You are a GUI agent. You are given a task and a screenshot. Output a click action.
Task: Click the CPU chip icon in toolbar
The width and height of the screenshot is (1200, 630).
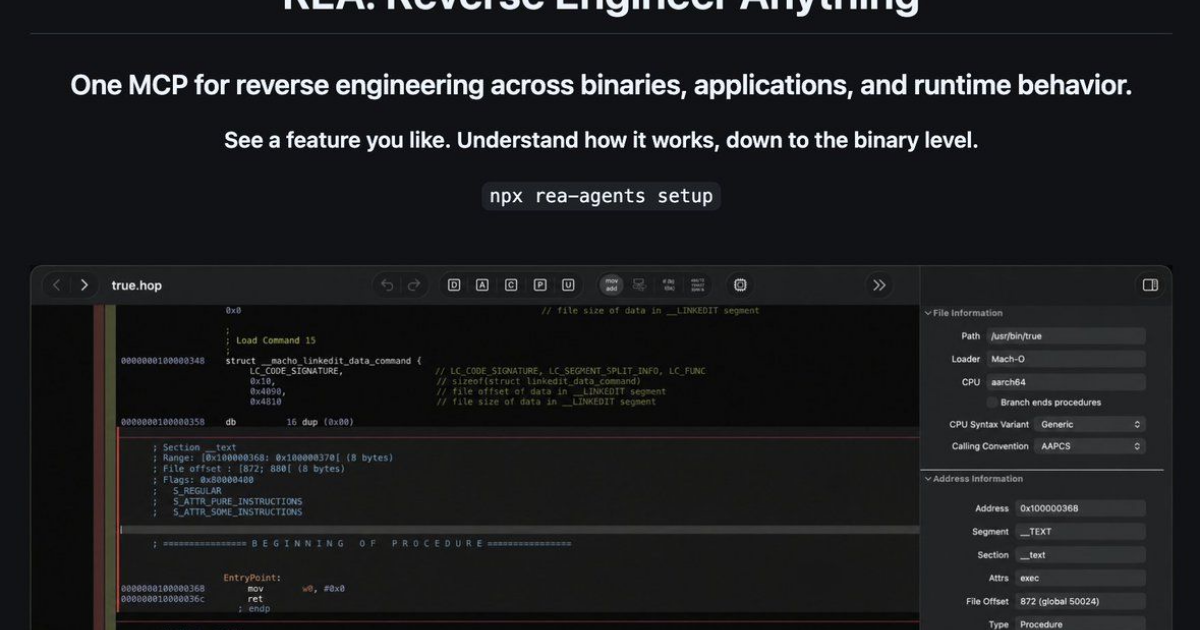click(740, 285)
